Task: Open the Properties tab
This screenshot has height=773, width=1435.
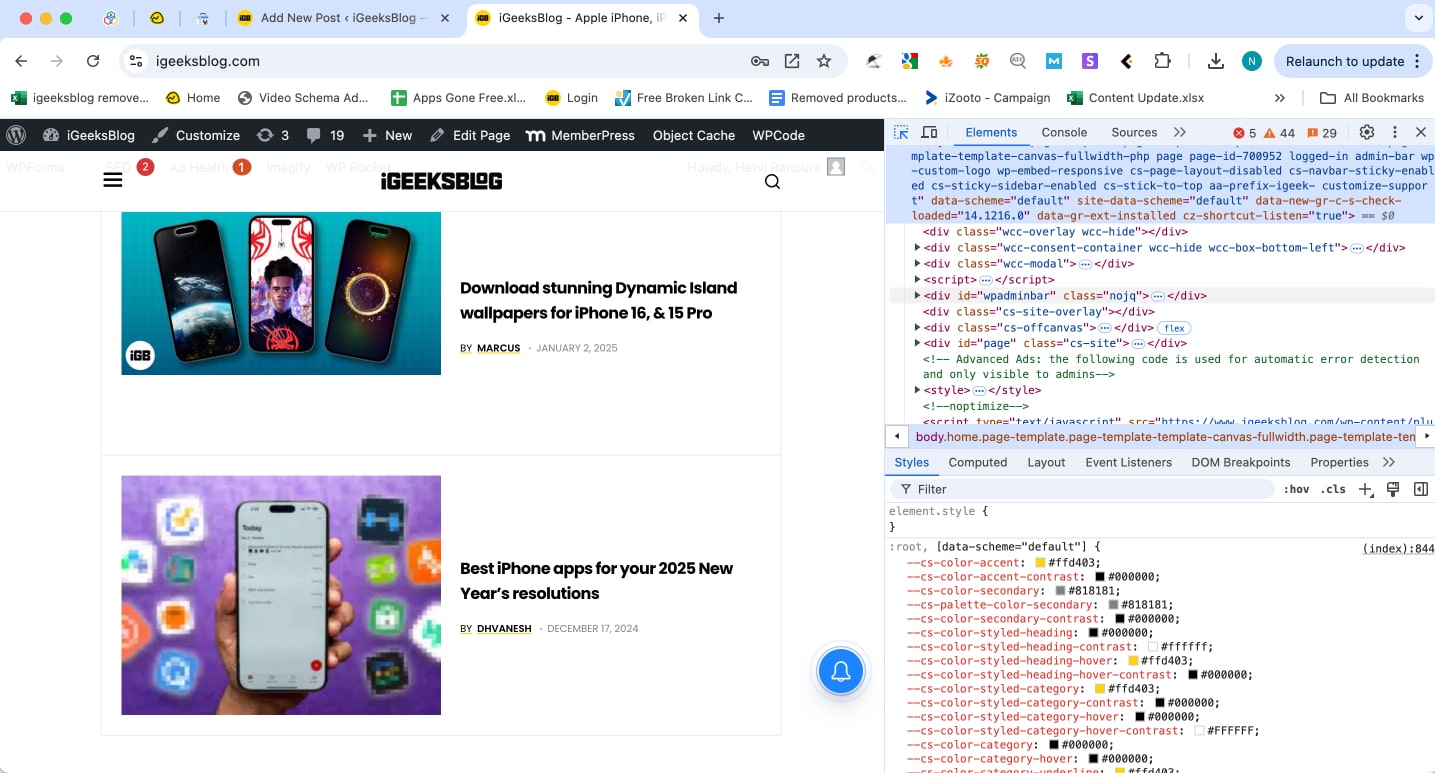Action: click(x=1339, y=462)
